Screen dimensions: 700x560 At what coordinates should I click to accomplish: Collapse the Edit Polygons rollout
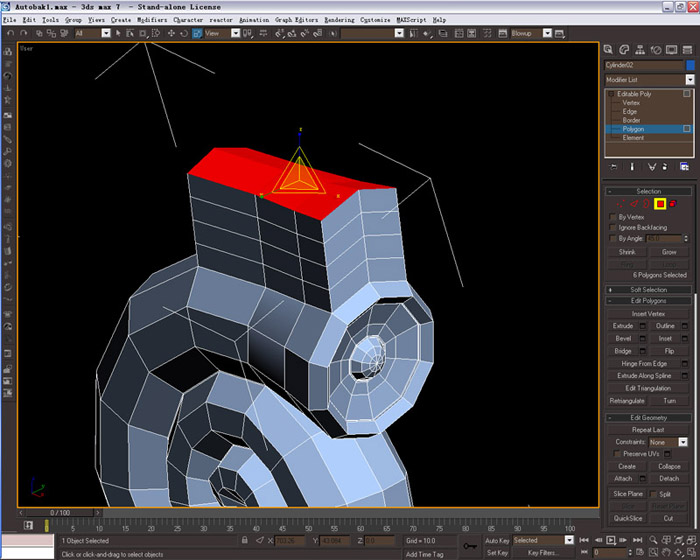649,301
